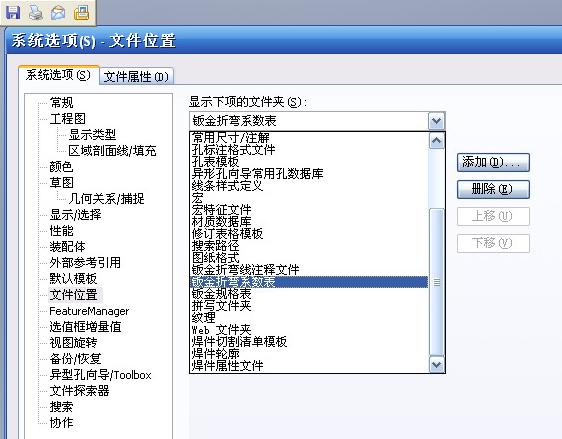This screenshot has width=562, height=439.
Task: Select 工程图 in the options tree
Action: 67,119
